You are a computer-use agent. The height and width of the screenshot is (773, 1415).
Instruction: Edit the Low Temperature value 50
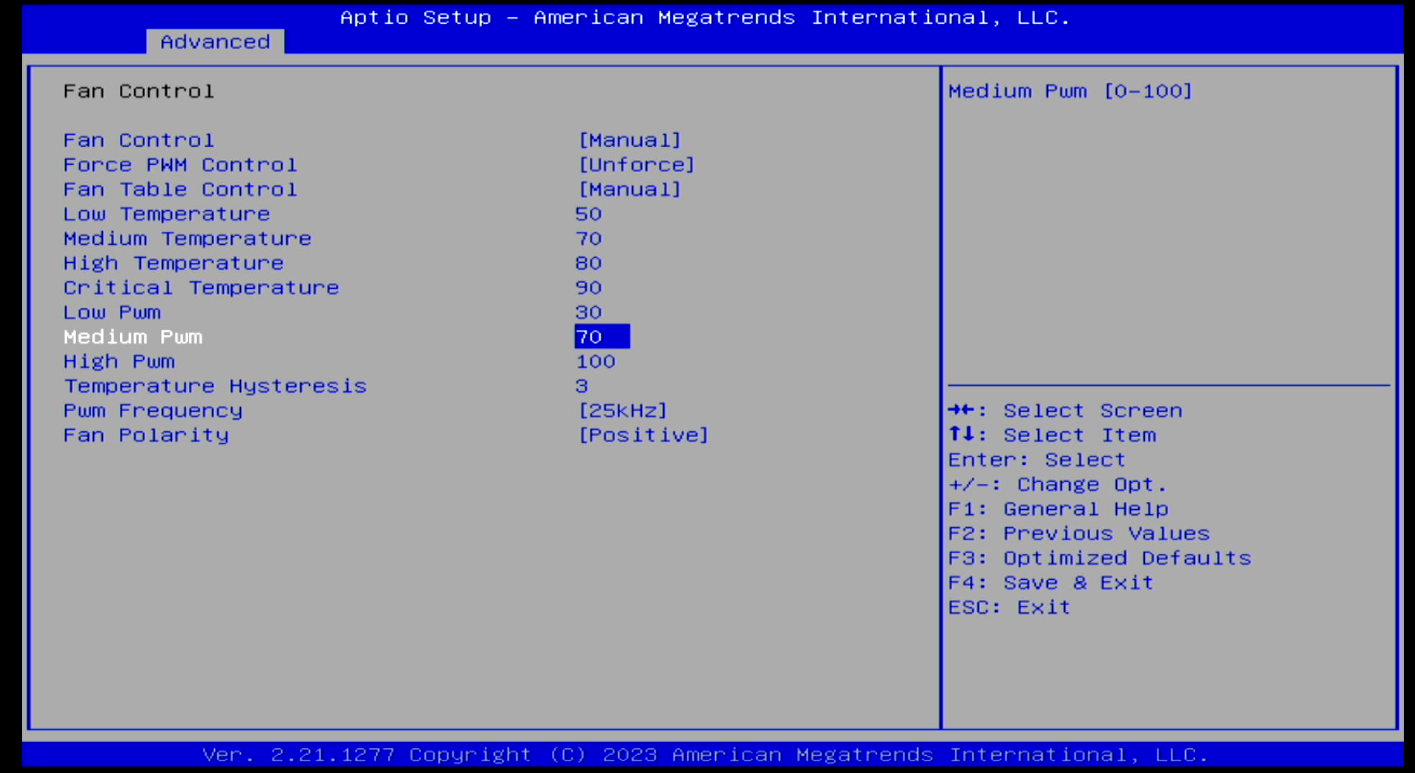[x=588, y=214]
